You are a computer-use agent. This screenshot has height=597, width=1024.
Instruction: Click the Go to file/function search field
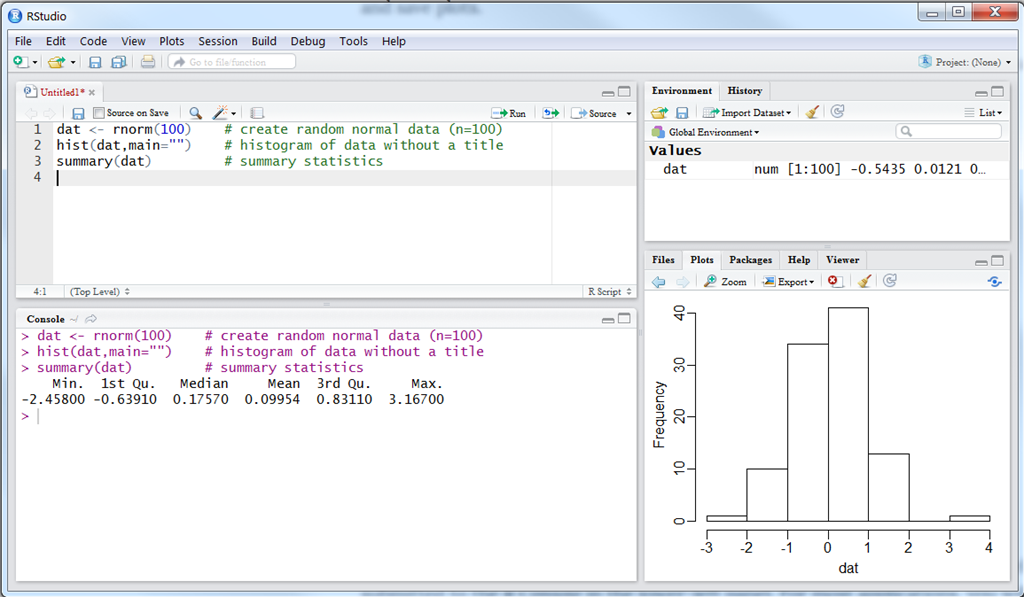pos(231,62)
